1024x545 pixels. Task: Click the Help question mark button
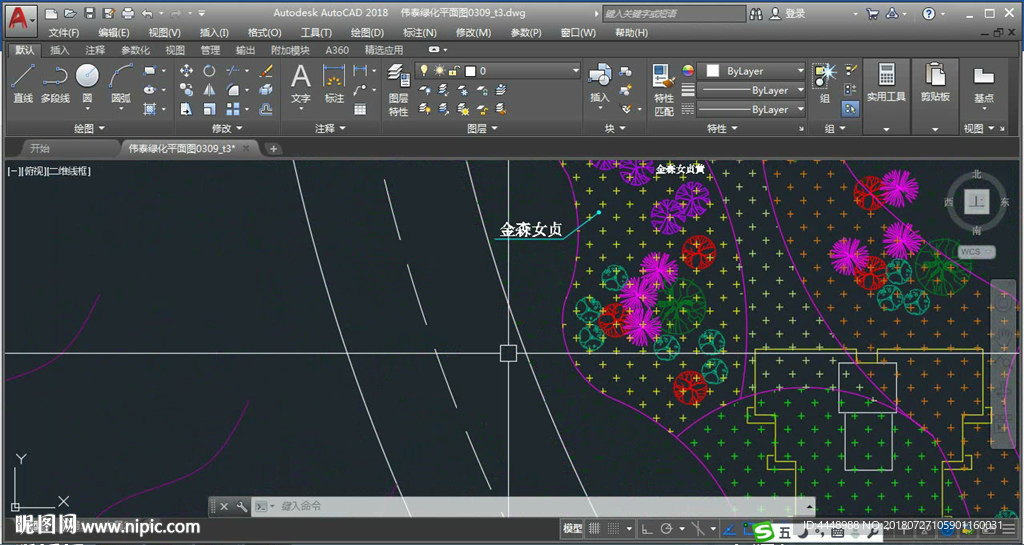(929, 13)
